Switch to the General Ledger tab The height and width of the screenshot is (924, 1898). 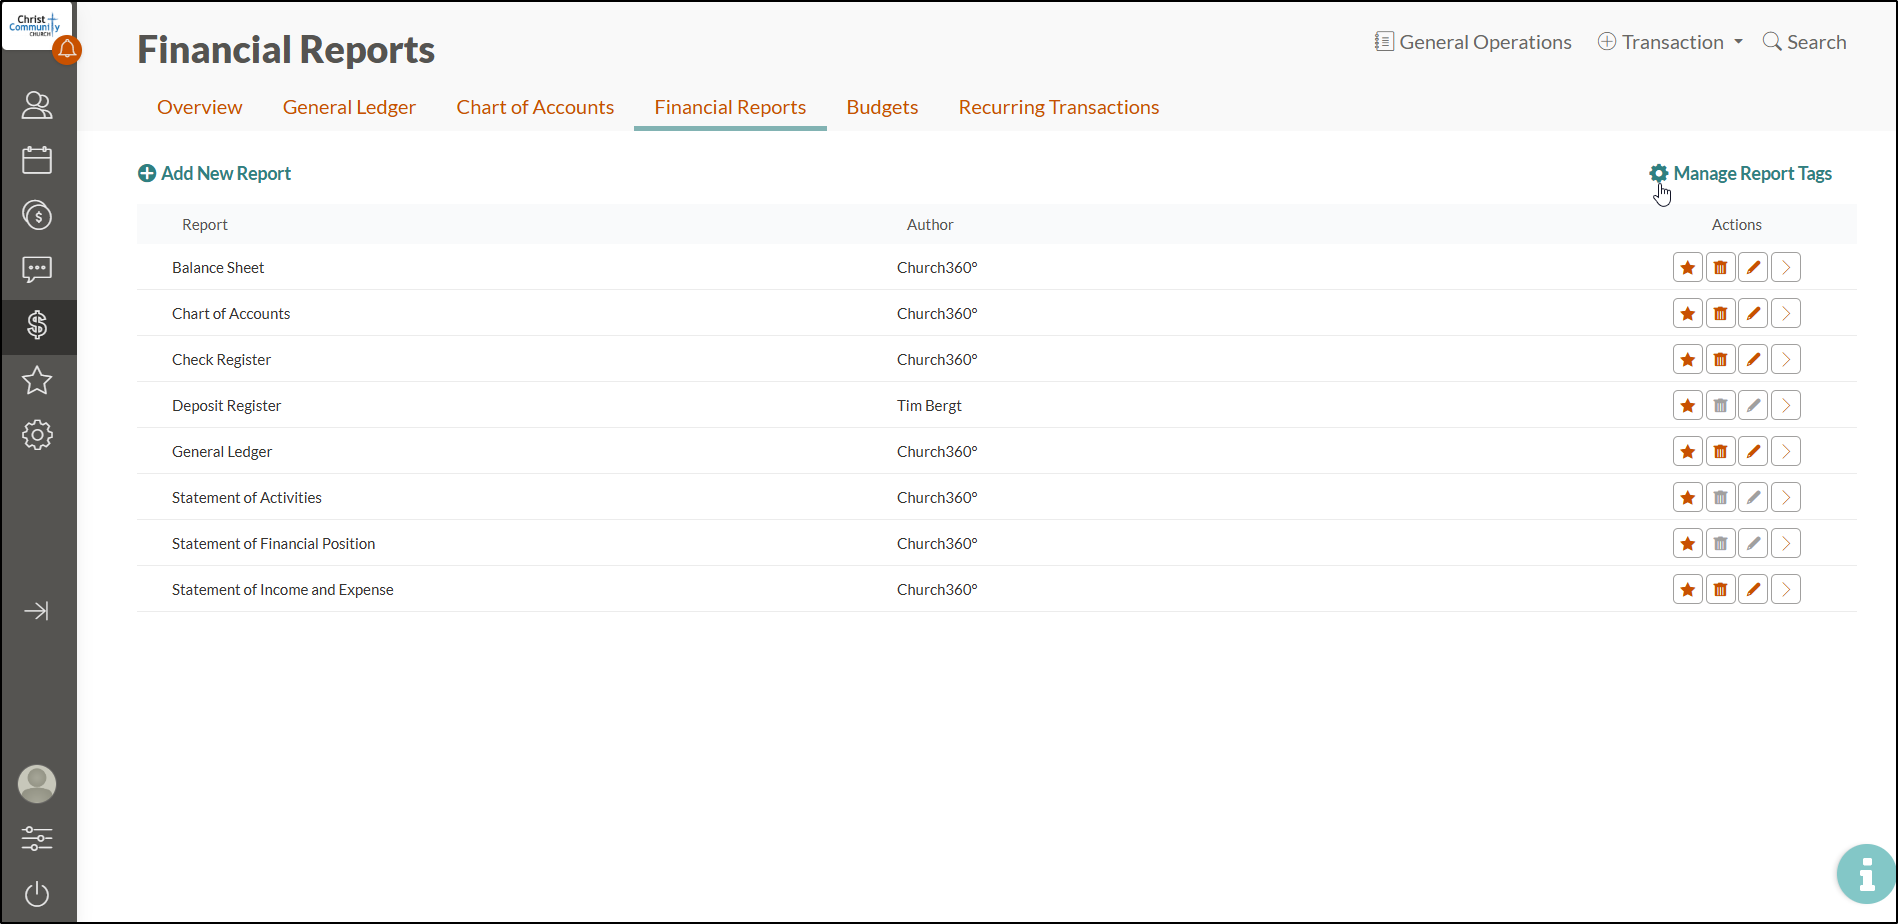(x=349, y=107)
